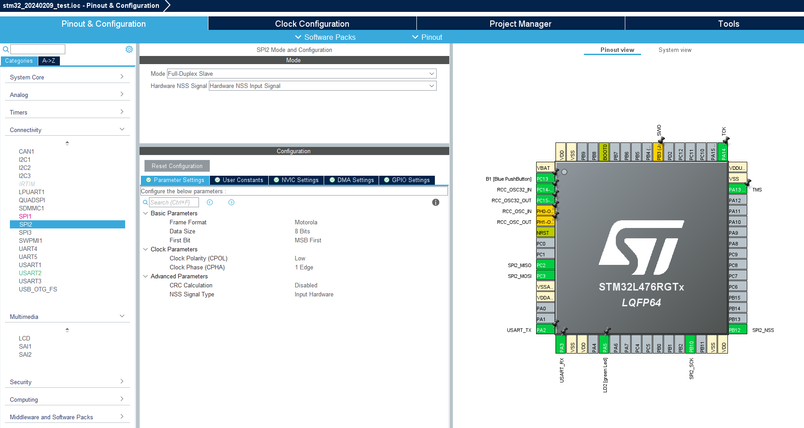The image size is (804, 428).
Task: Select SPI1 in the Connectivity list
Action: (x=25, y=216)
